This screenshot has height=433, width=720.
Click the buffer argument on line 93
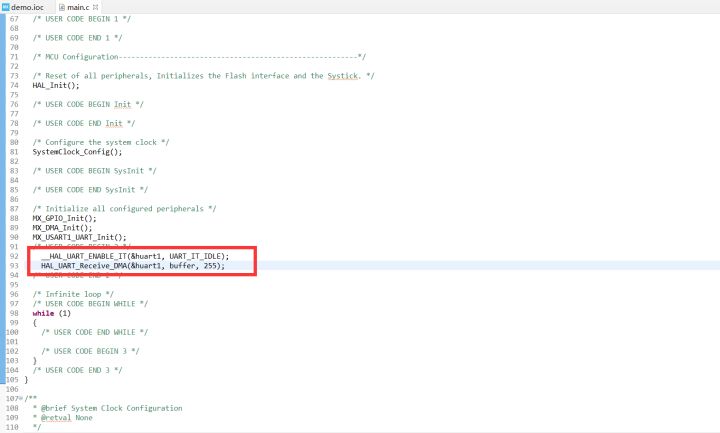tap(182, 266)
